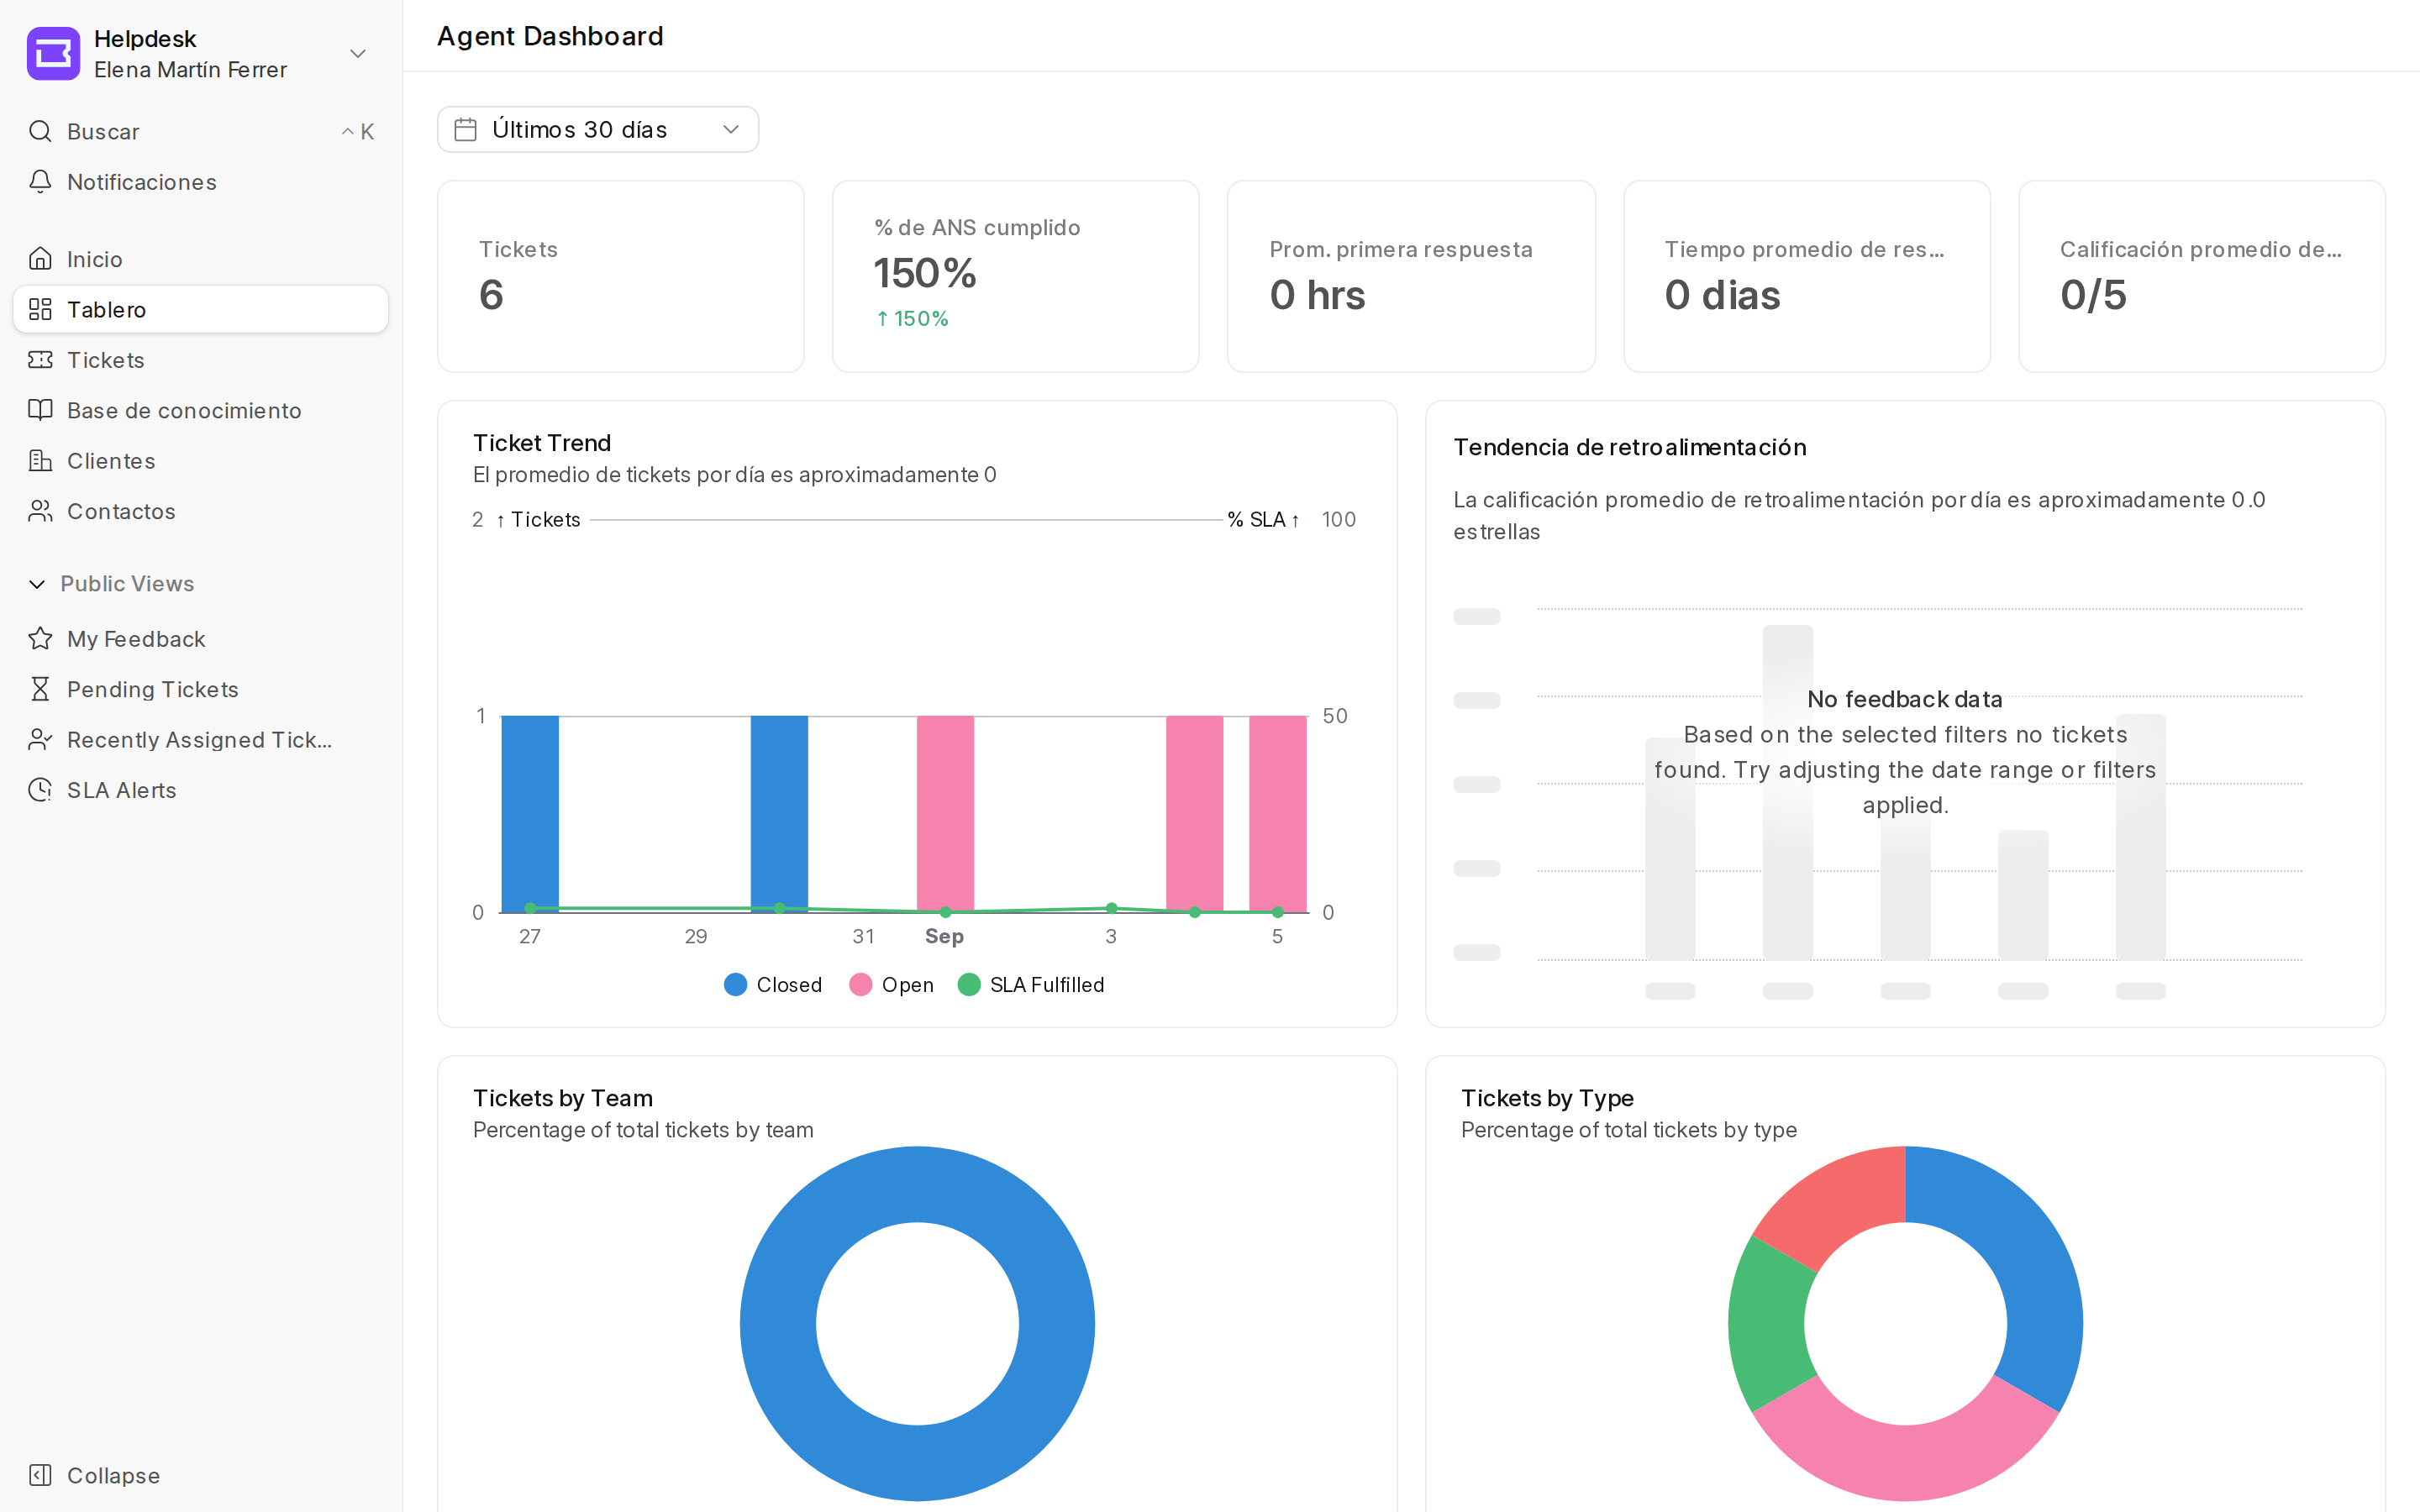Click the Ticket Trend title
The width and height of the screenshot is (2420, 1512).
pyautogui.click(x=542, y=443)
